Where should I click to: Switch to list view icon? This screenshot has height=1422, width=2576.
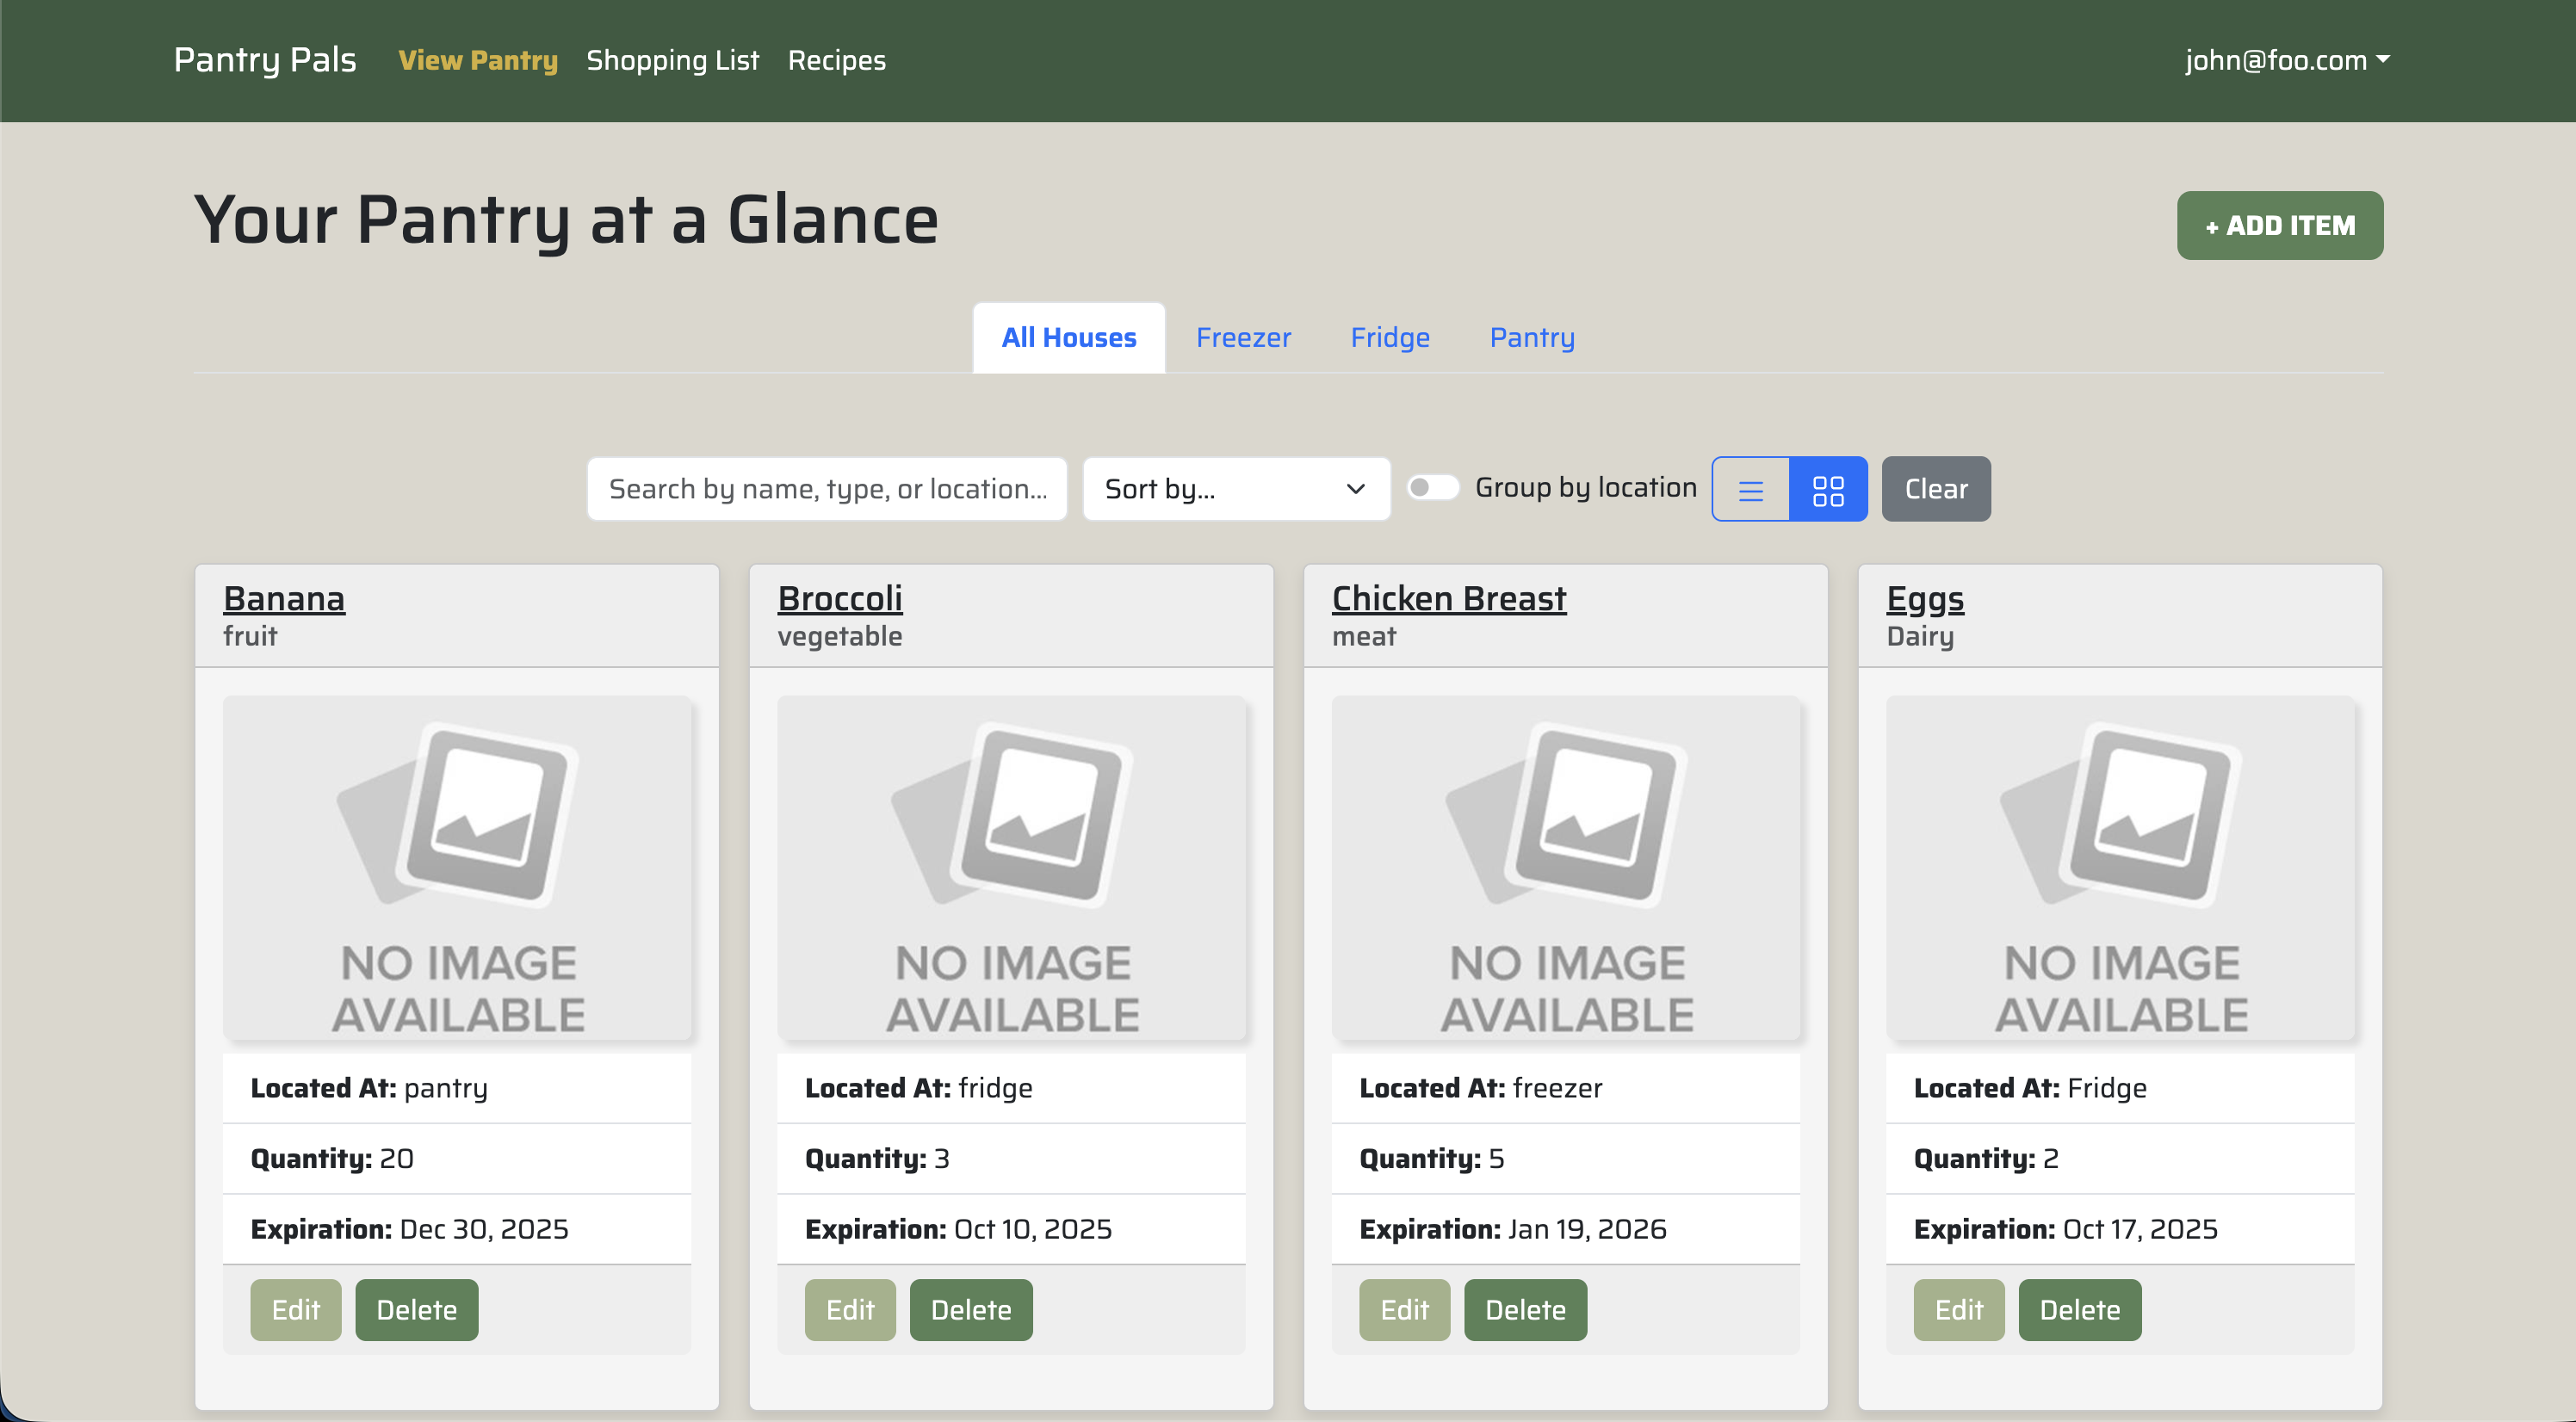1750,489
